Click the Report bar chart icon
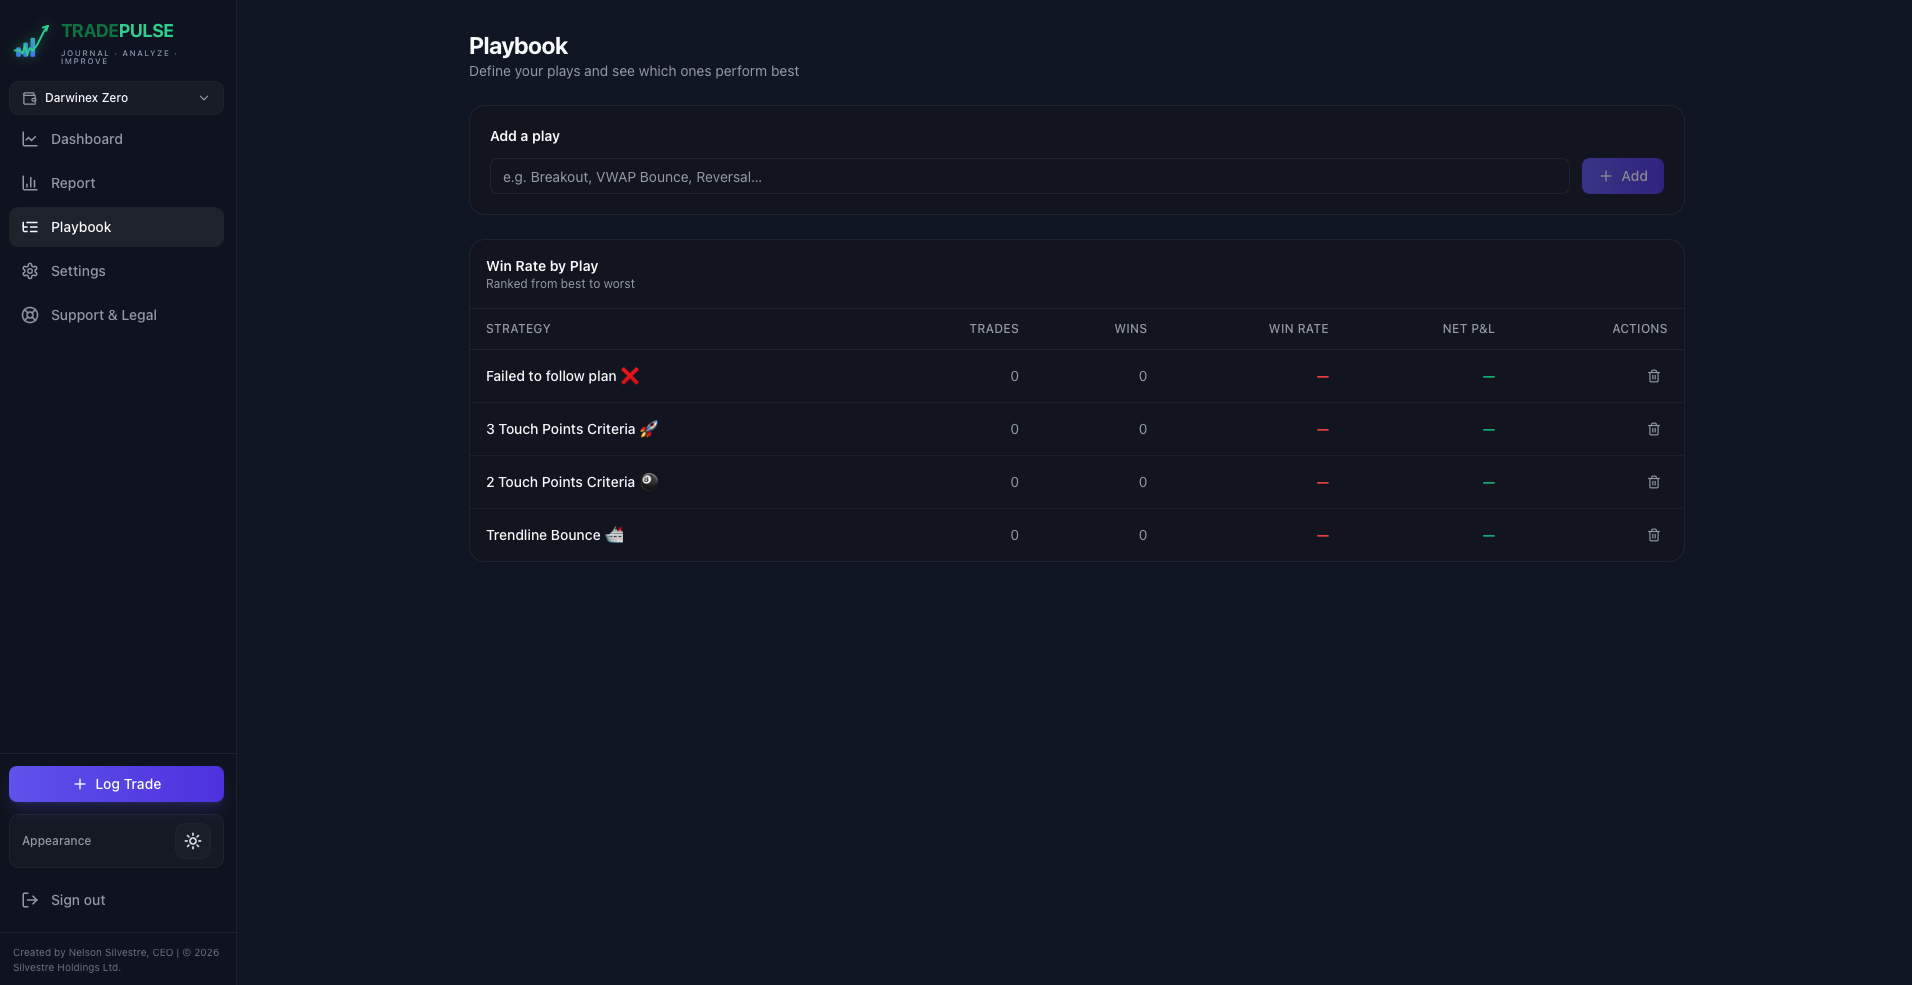 click(x=30, y=183)
